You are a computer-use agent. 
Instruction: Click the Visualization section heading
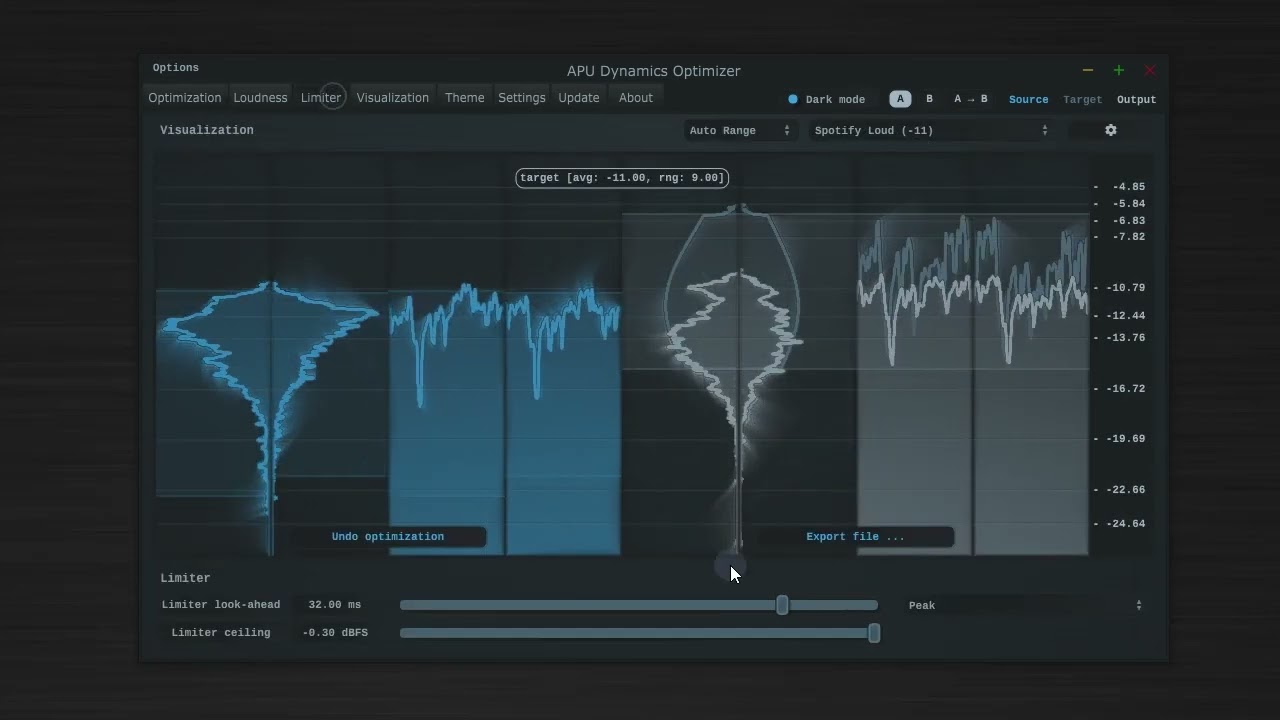click(207, 130)
